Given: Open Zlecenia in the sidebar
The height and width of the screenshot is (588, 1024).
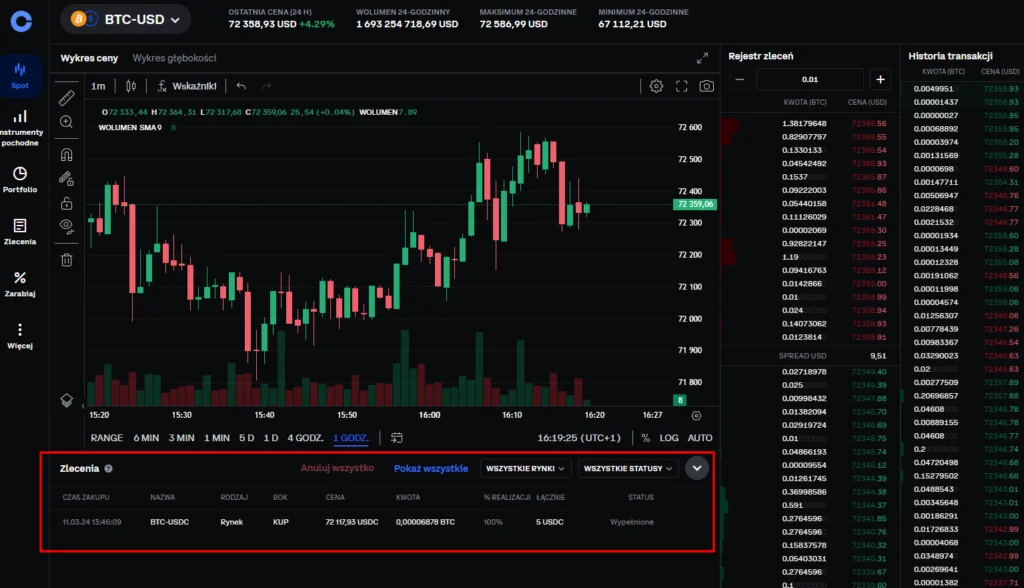Looking at the screenshot, I should [20, 232].
